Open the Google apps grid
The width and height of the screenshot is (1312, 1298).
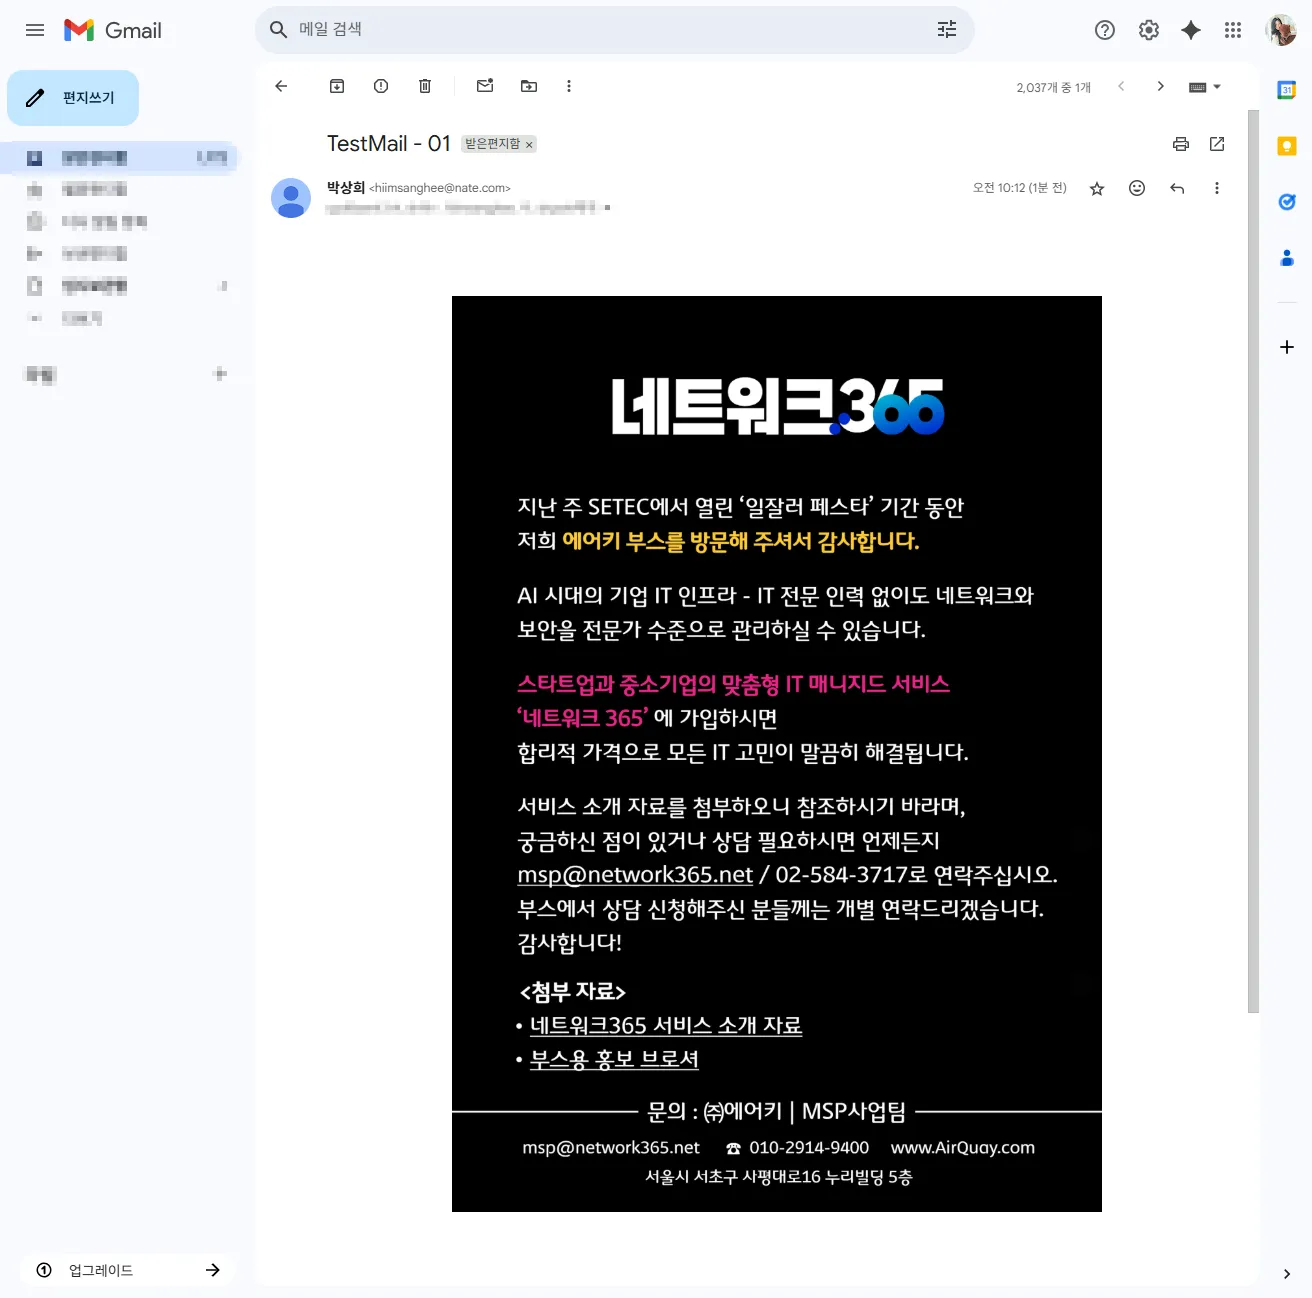(x=1233, y=30)
